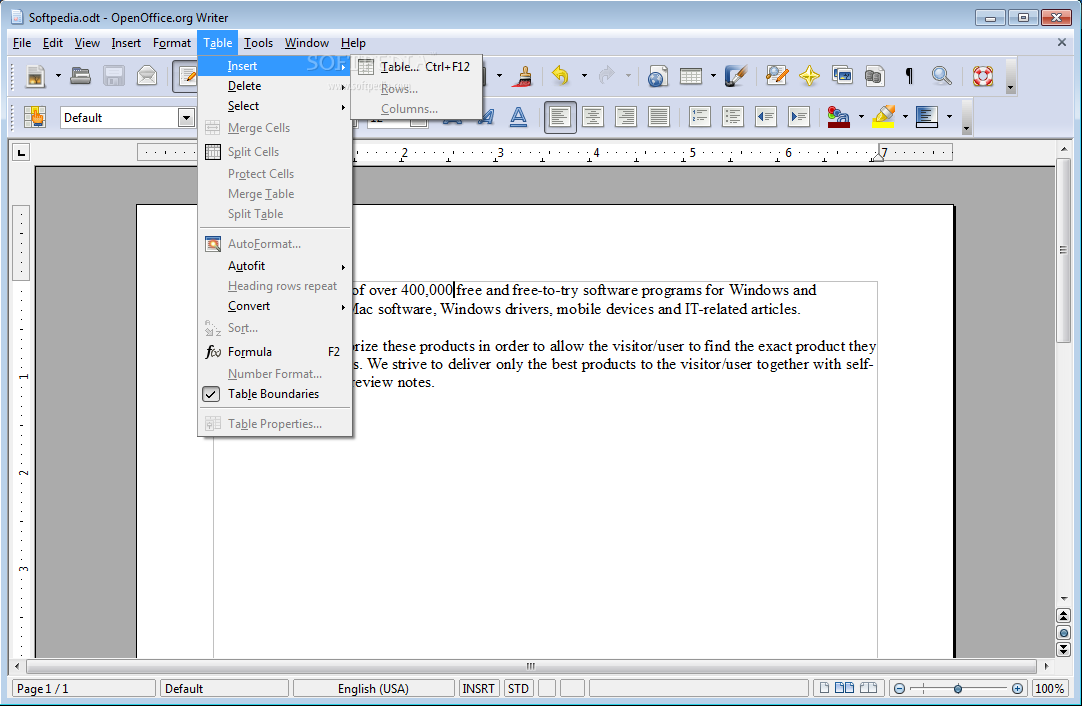Open the New document dropdown arrow
The height and width of the screenshot is (706, 1082).
(x=58, y=76)
